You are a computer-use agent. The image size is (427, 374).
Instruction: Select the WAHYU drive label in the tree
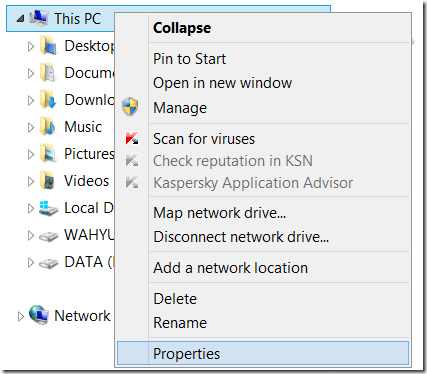tap(89, 235)
